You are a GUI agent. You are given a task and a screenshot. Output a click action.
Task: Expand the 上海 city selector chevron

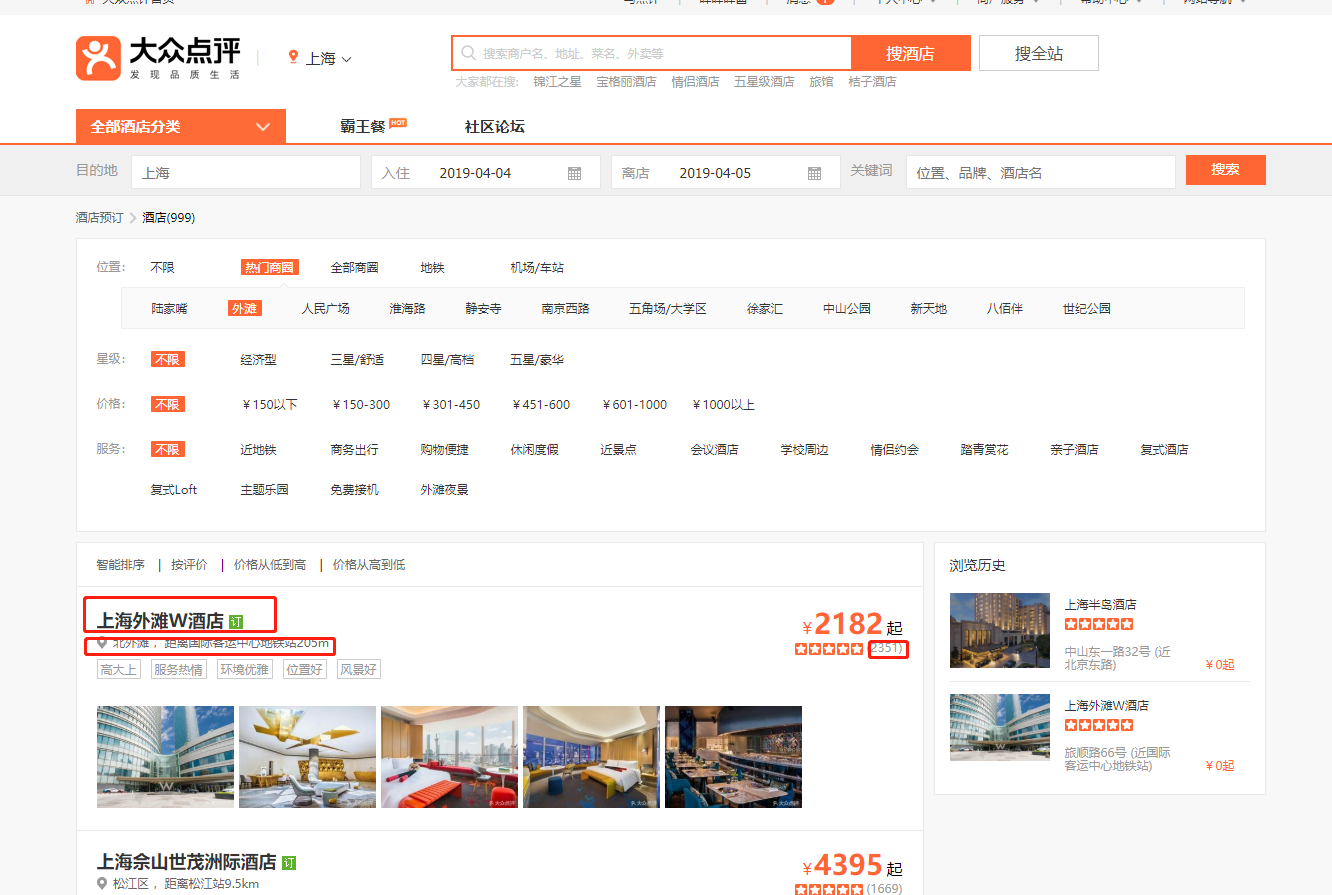point(346,59)
